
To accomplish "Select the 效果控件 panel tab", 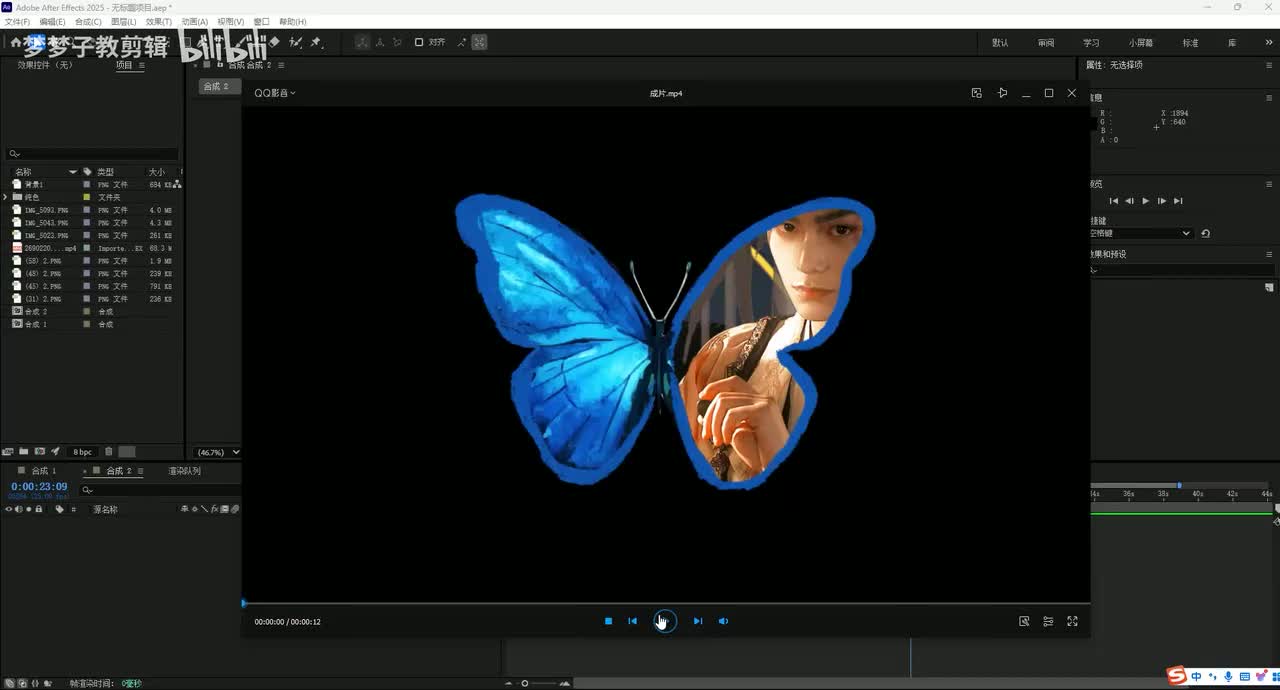I will point(45,65).
